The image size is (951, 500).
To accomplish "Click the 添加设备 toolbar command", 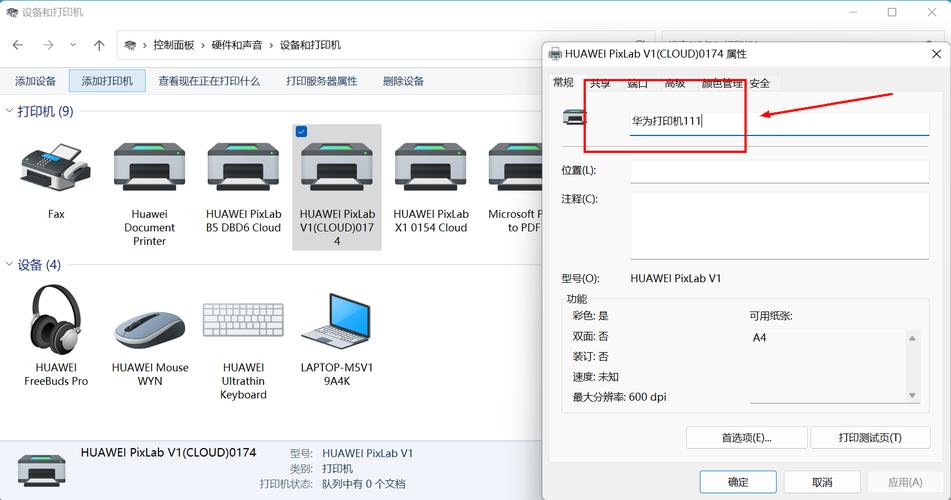I will point(35,81).
